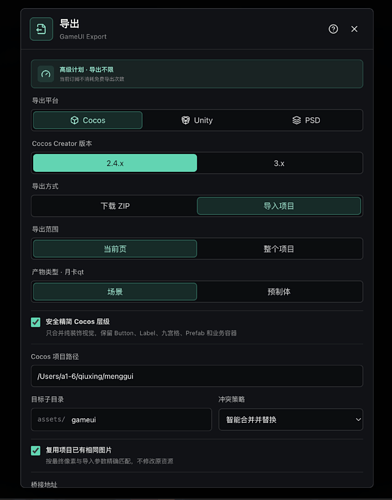392x500 pixels.
Task: Select 当前页 as export scope
Action: click(x=115, y=249)
